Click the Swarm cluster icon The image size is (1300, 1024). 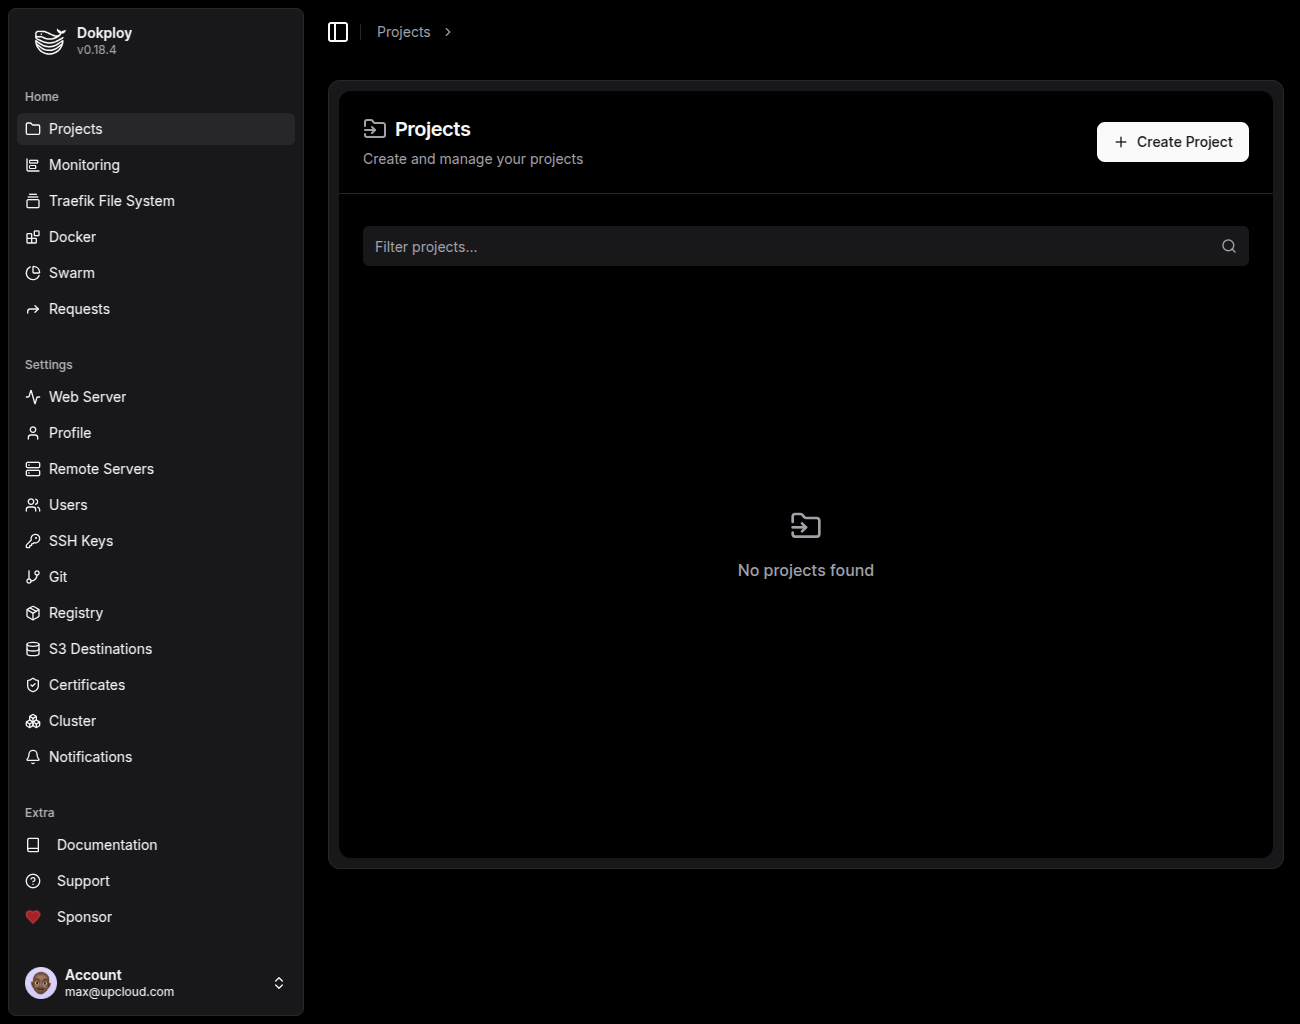click(33, 273)
